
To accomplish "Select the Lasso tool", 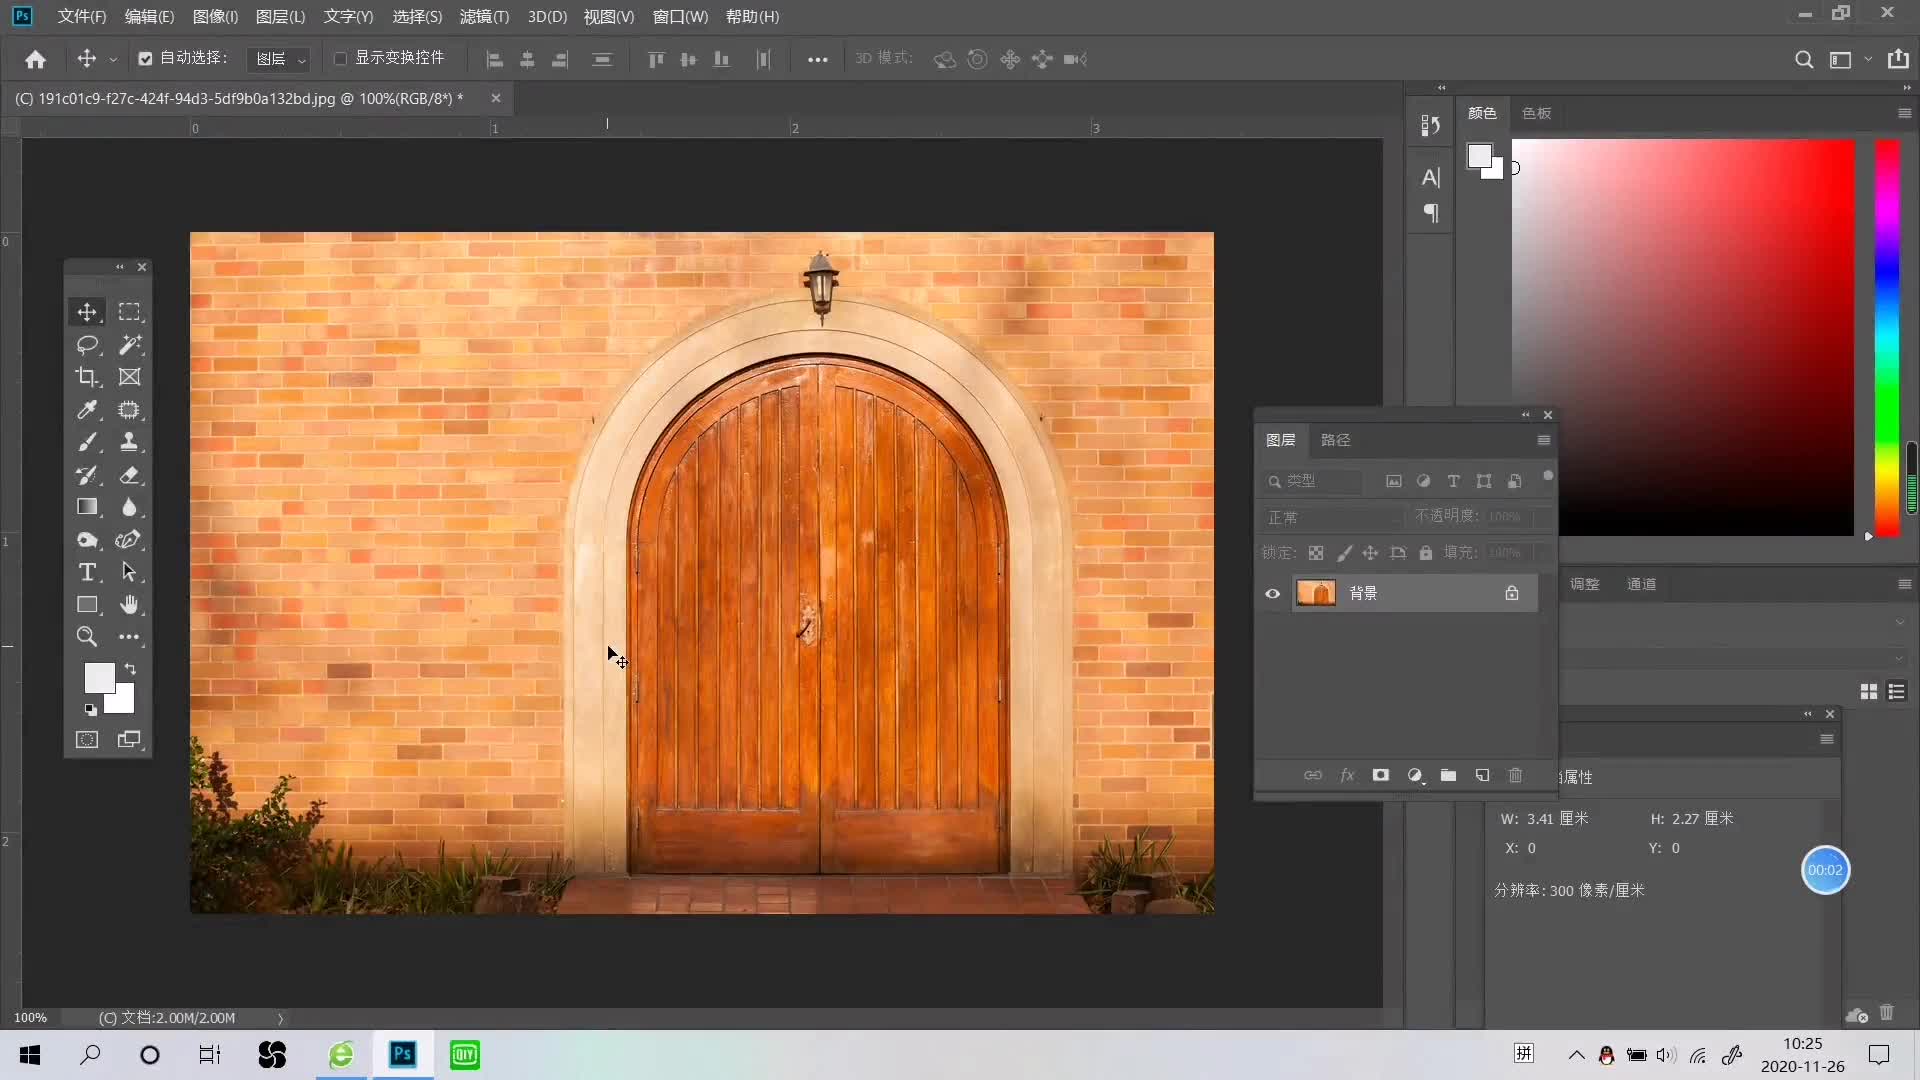I will pyautogui.click(x=87, y=345).
